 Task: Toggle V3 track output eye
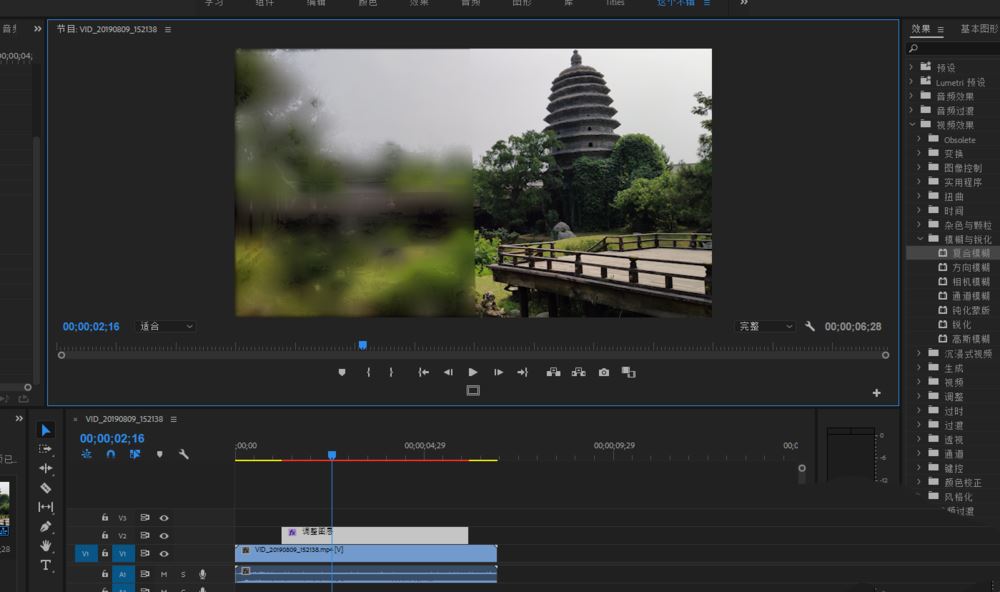pos(164,518)
